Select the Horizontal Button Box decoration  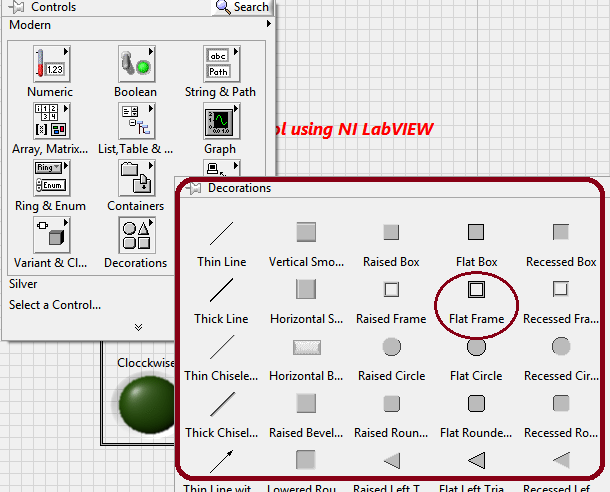point(307,347)
